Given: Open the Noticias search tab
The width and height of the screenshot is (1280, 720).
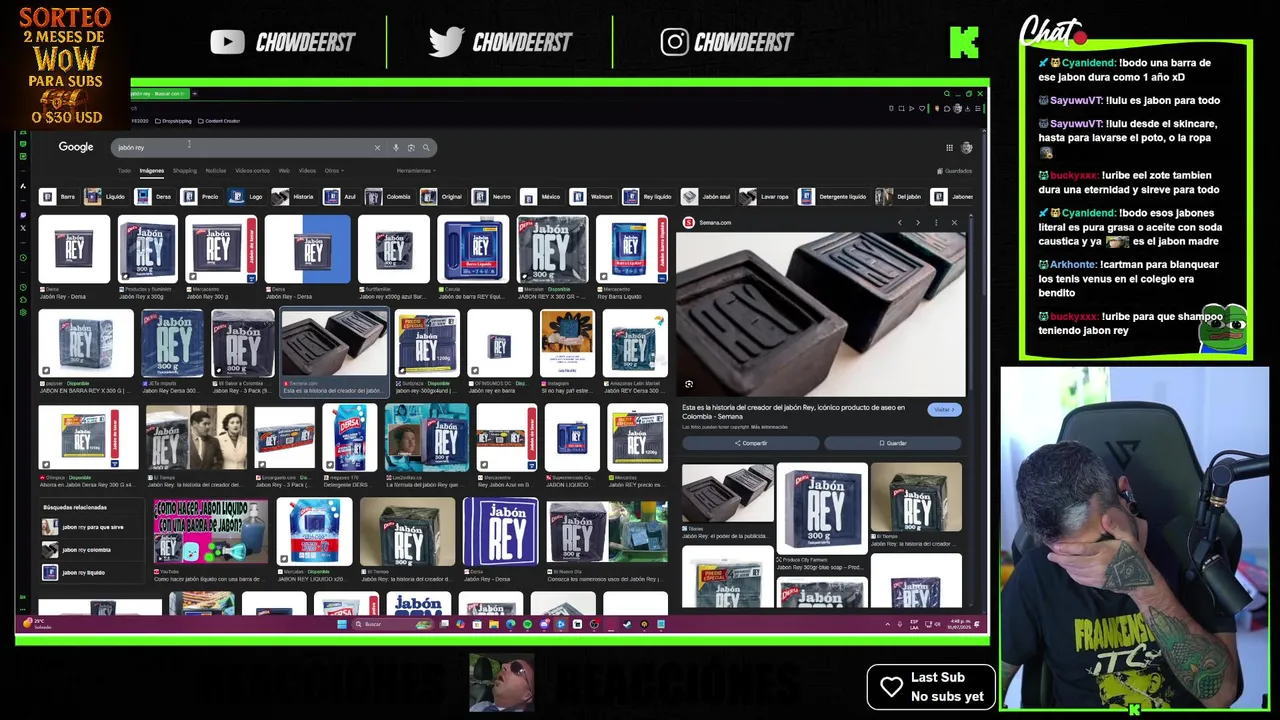Looking at the screenshot, I should (216, 171).
